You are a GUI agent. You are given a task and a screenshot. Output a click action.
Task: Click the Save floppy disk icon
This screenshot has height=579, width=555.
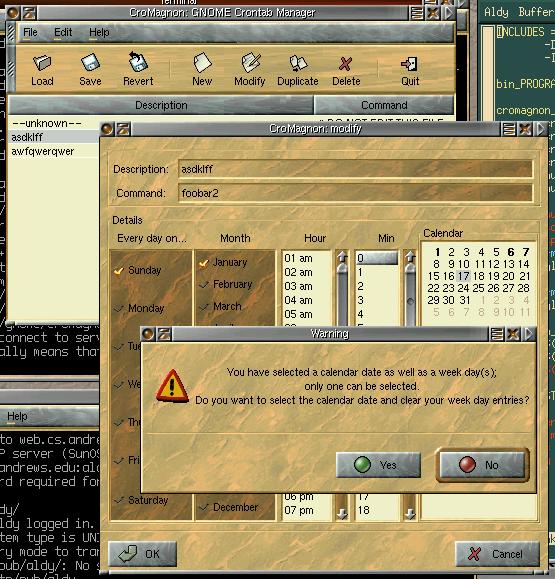click(90, 63)
